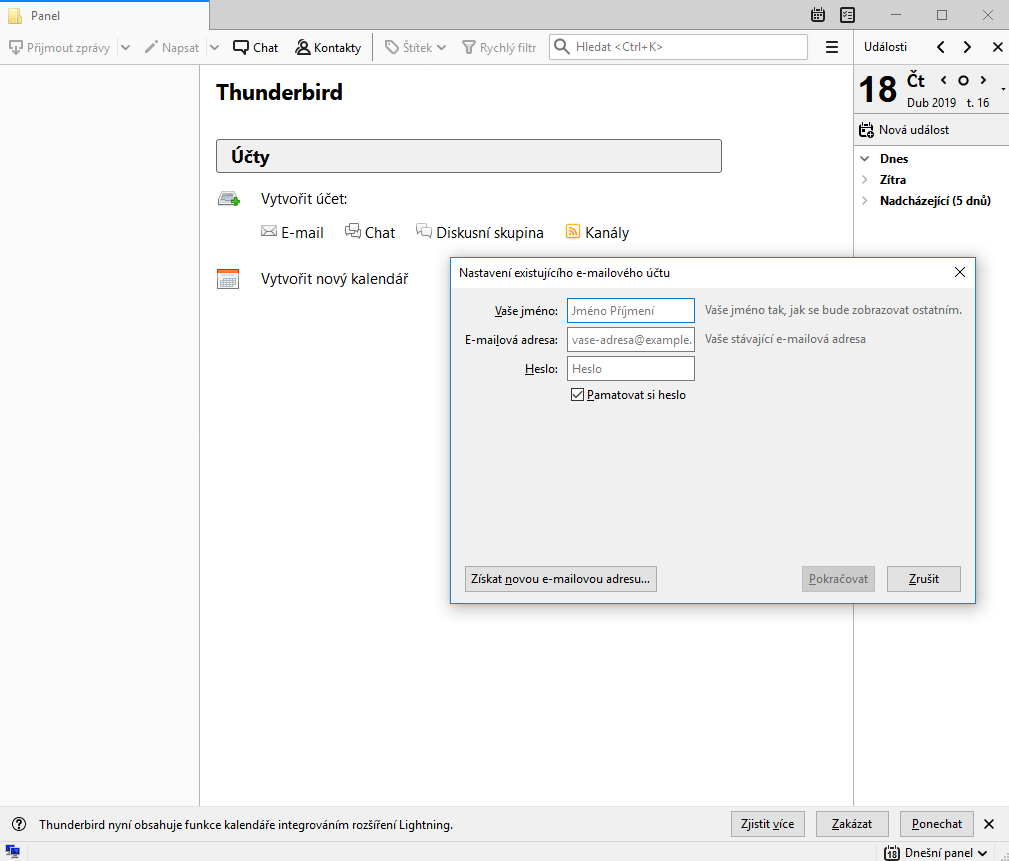Click the question mark info icon
The height and width of the screenshot is (861, 1009).
click(x=19, y=824)
